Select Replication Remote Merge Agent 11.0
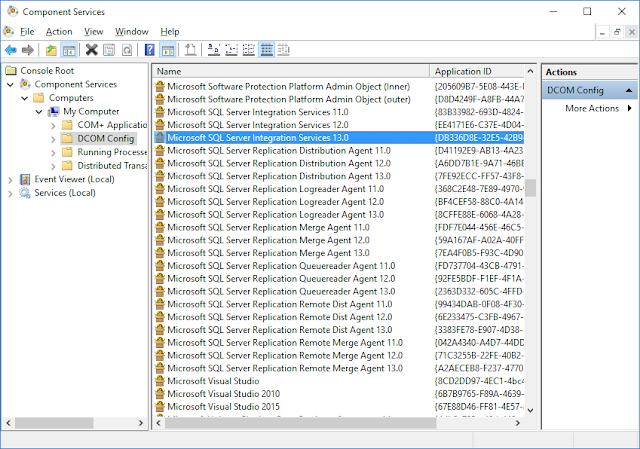The width and height of the screenshot is (640, 449). tap(285, 343)
